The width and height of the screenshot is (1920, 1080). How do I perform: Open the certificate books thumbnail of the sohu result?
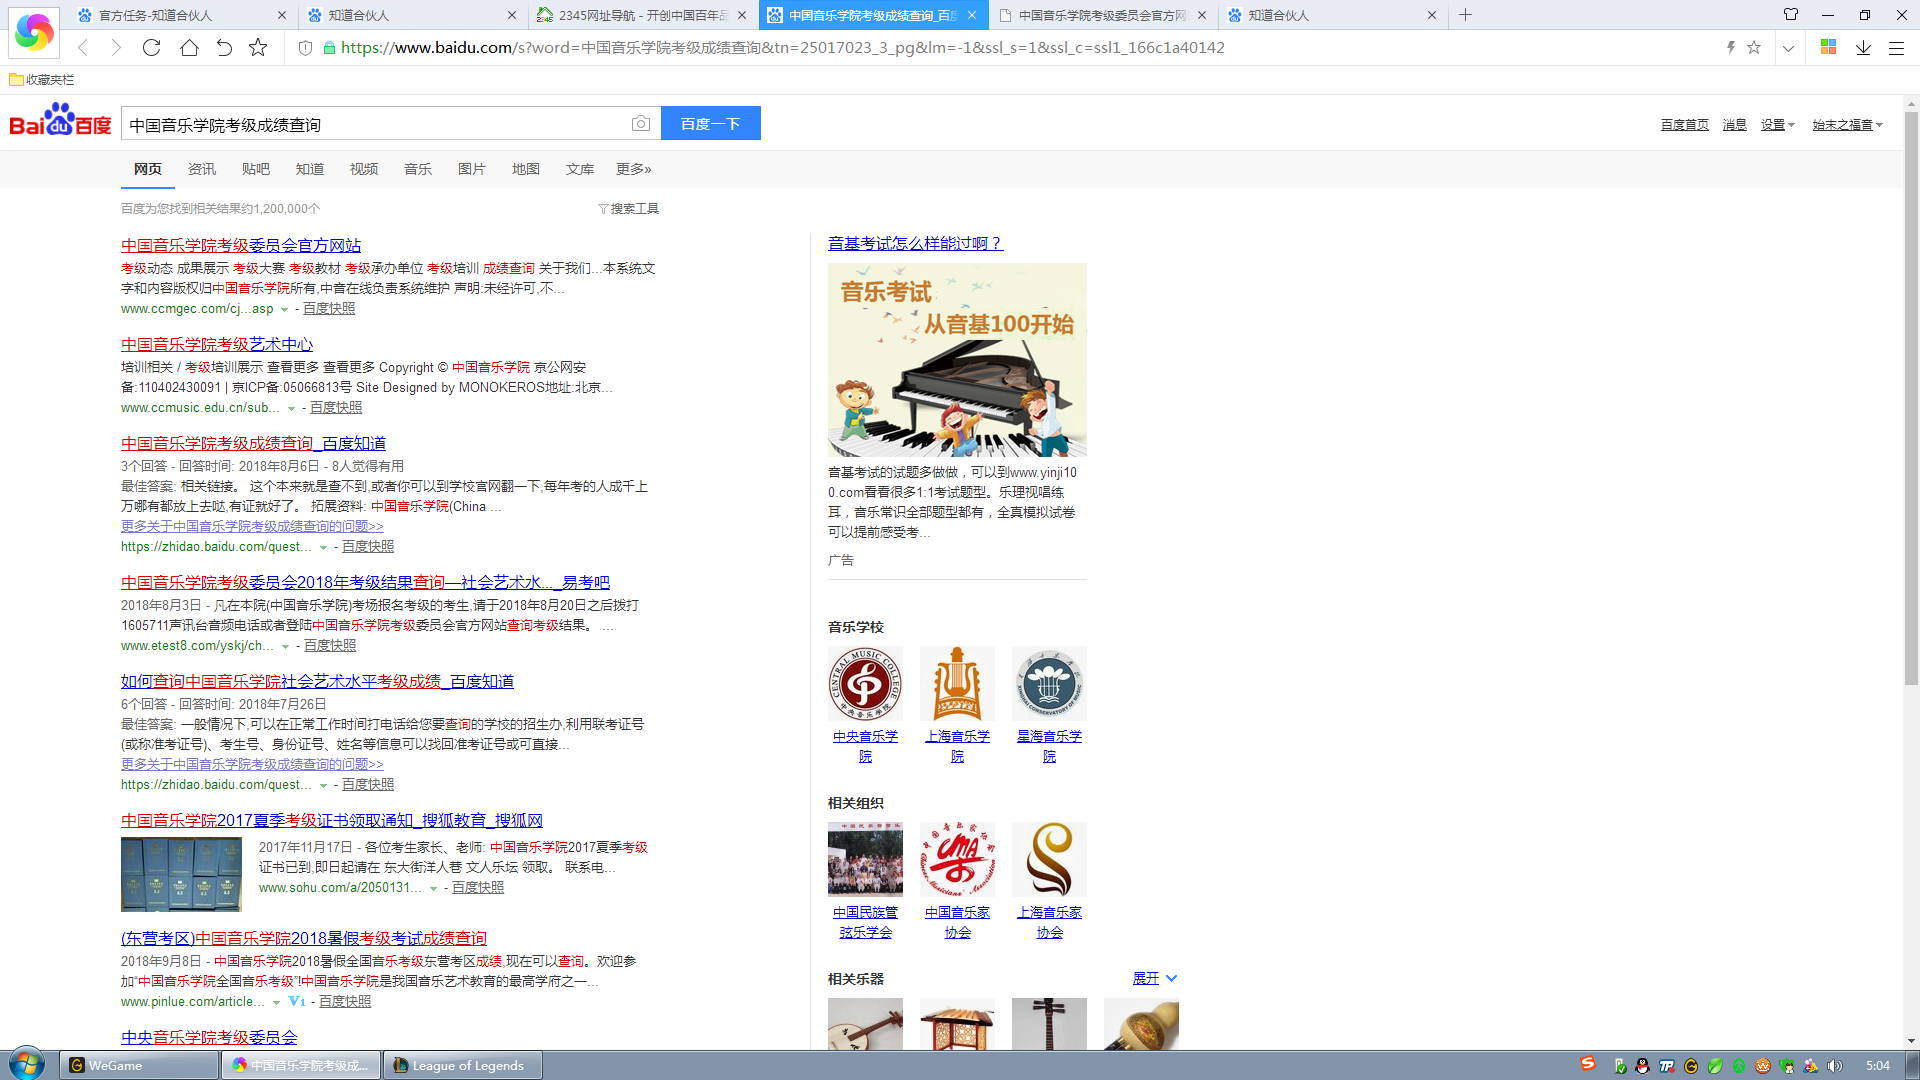coord(181,875)
